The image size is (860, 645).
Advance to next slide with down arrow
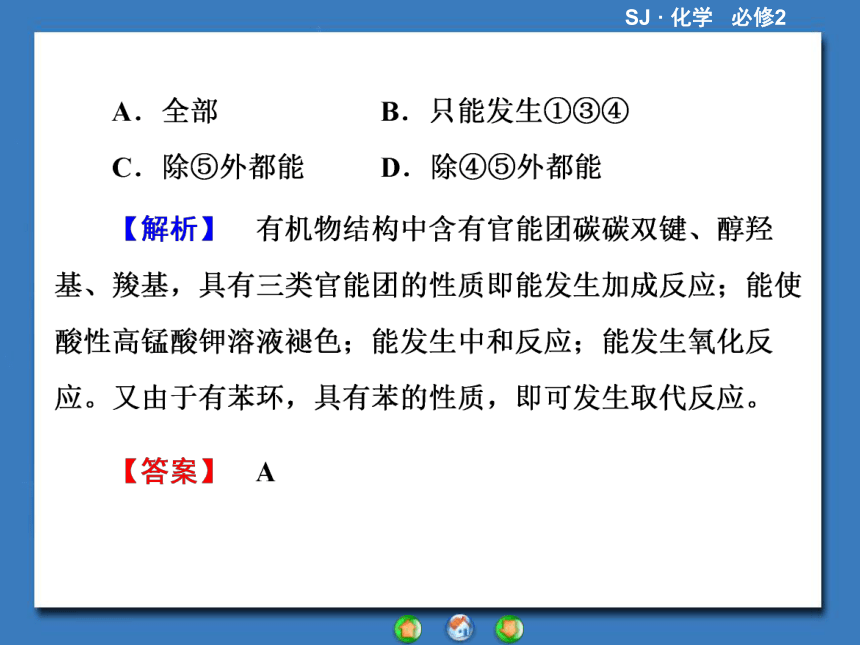pos(510,629)
